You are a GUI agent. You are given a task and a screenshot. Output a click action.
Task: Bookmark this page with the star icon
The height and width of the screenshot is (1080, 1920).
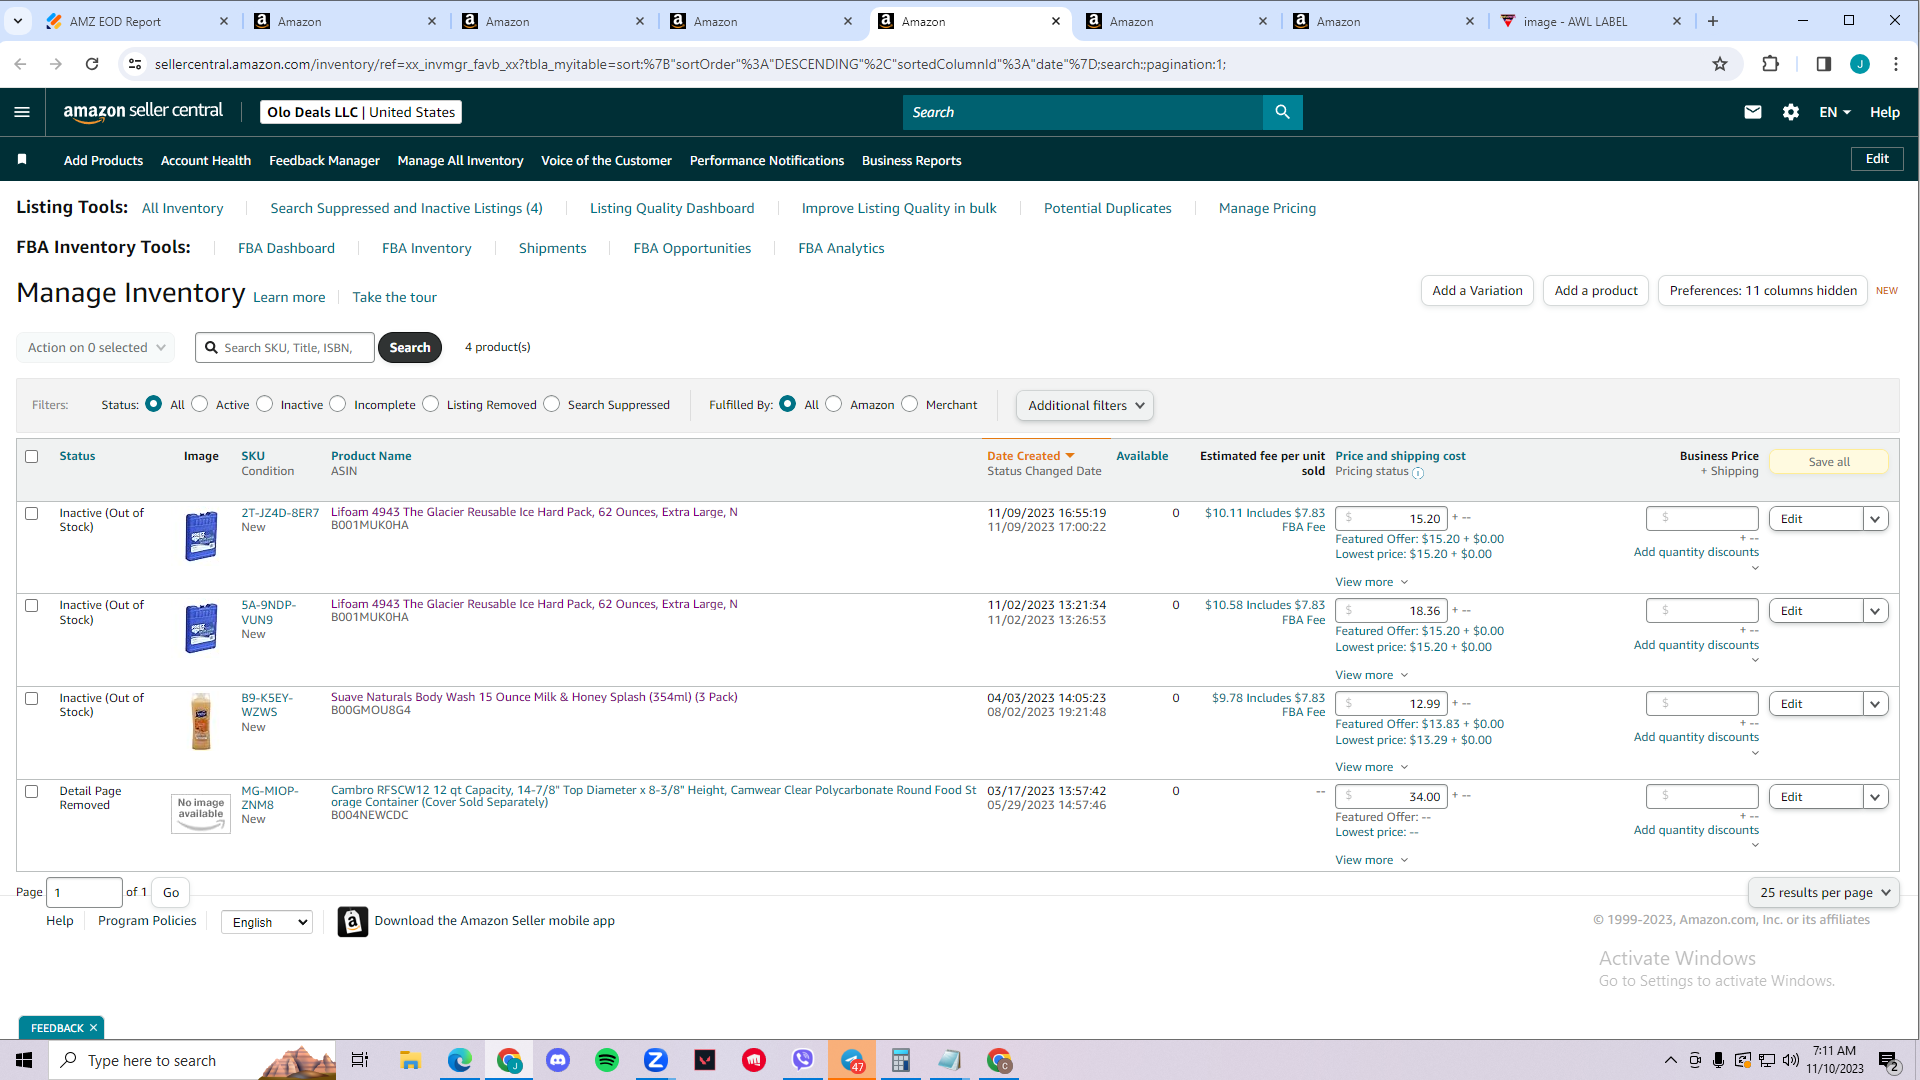tap(1720, 64)
